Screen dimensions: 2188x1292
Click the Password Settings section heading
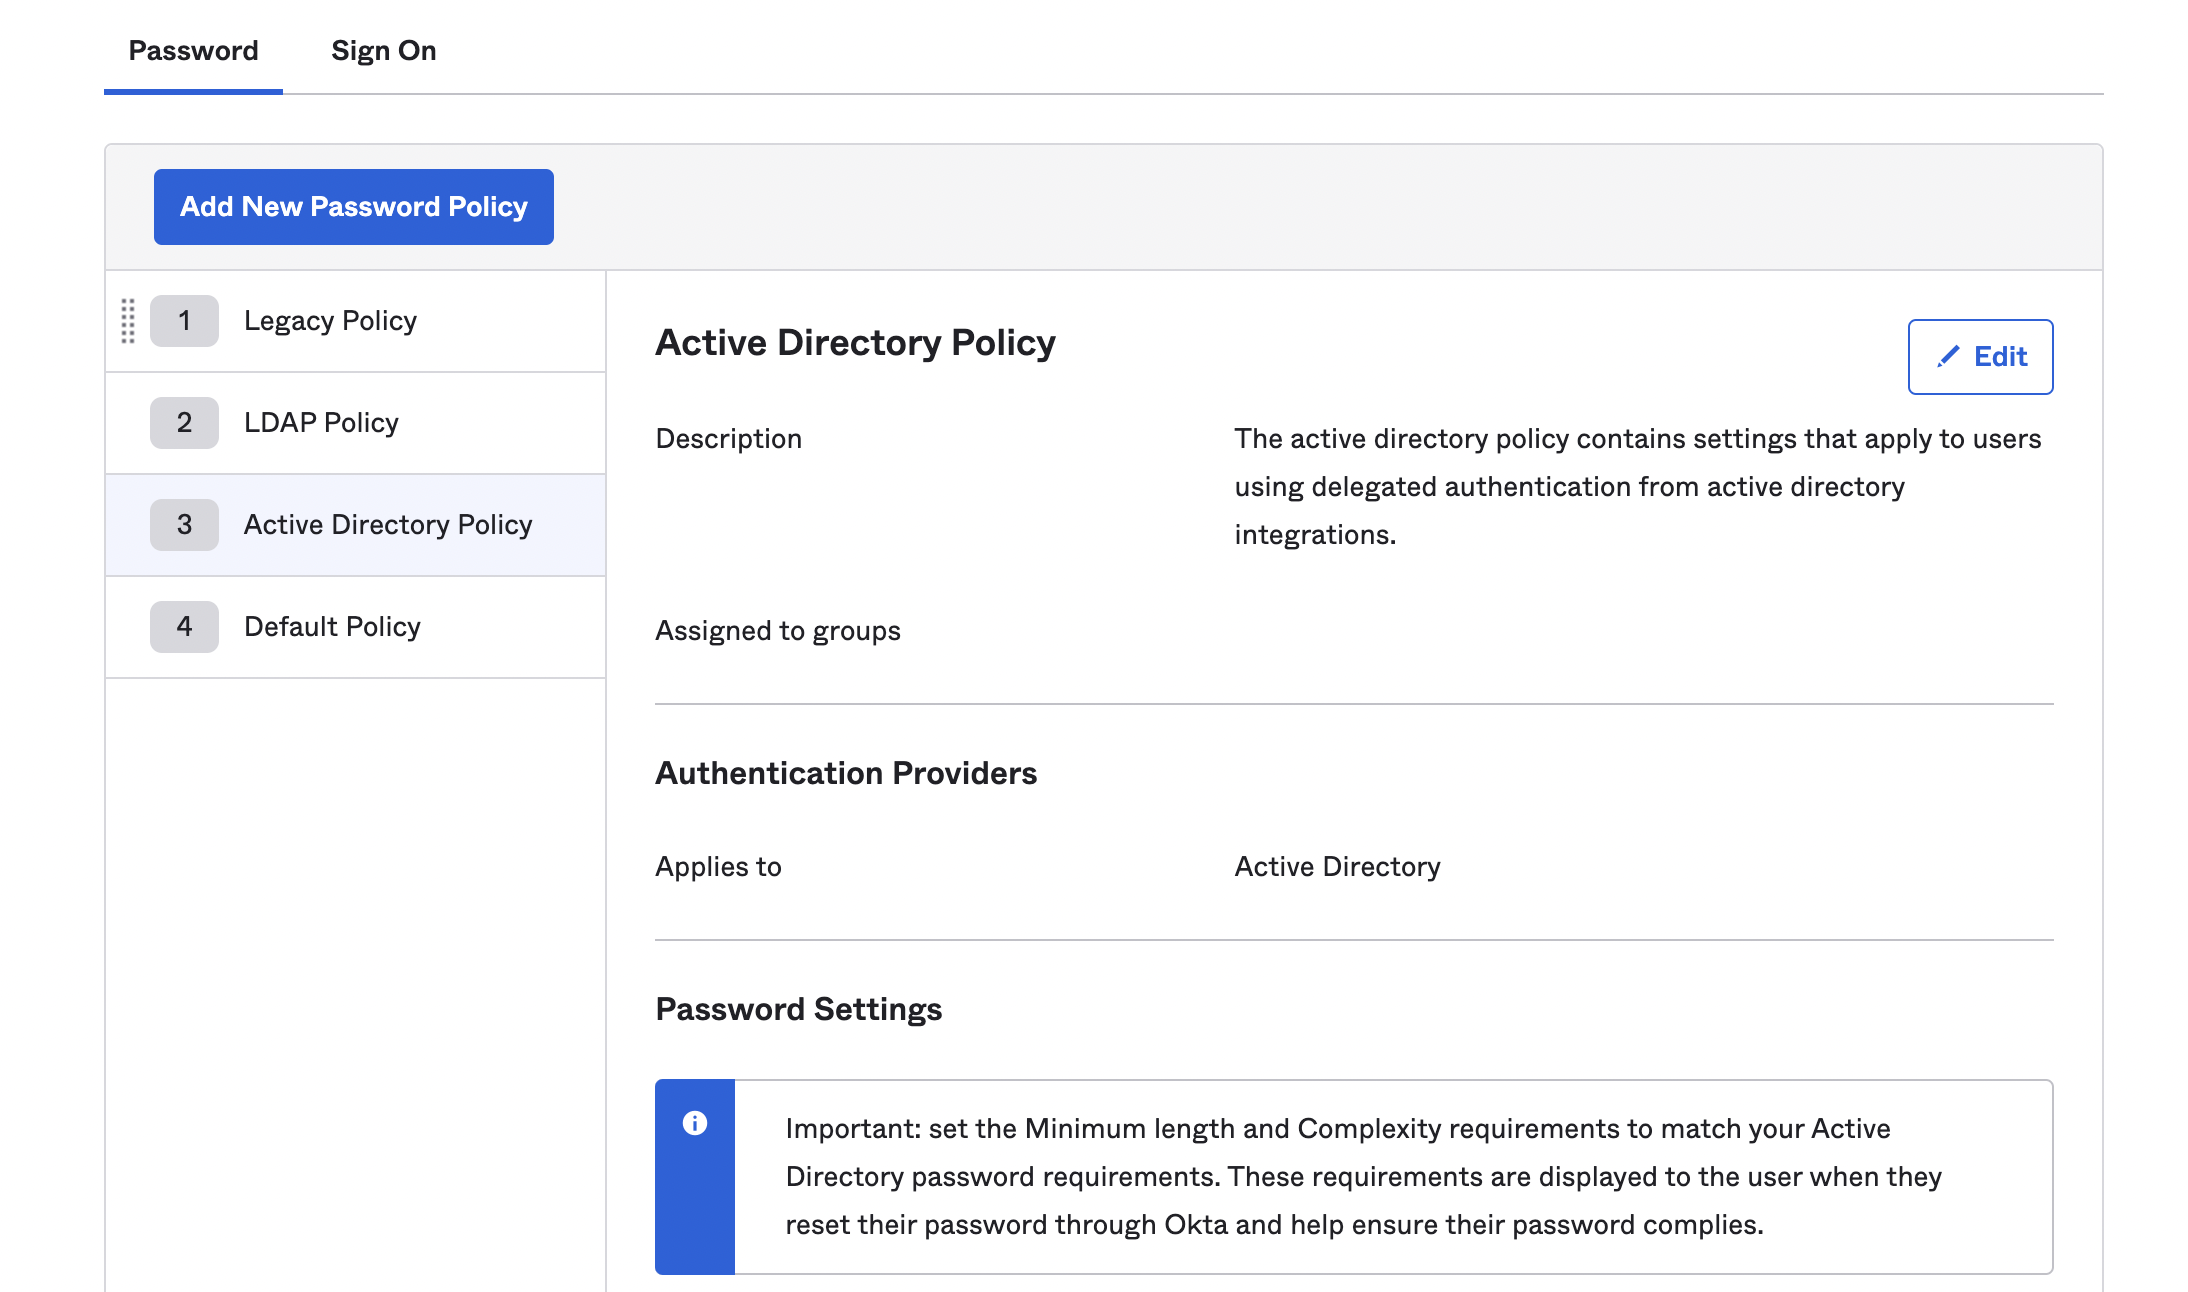pos(797,1009)
